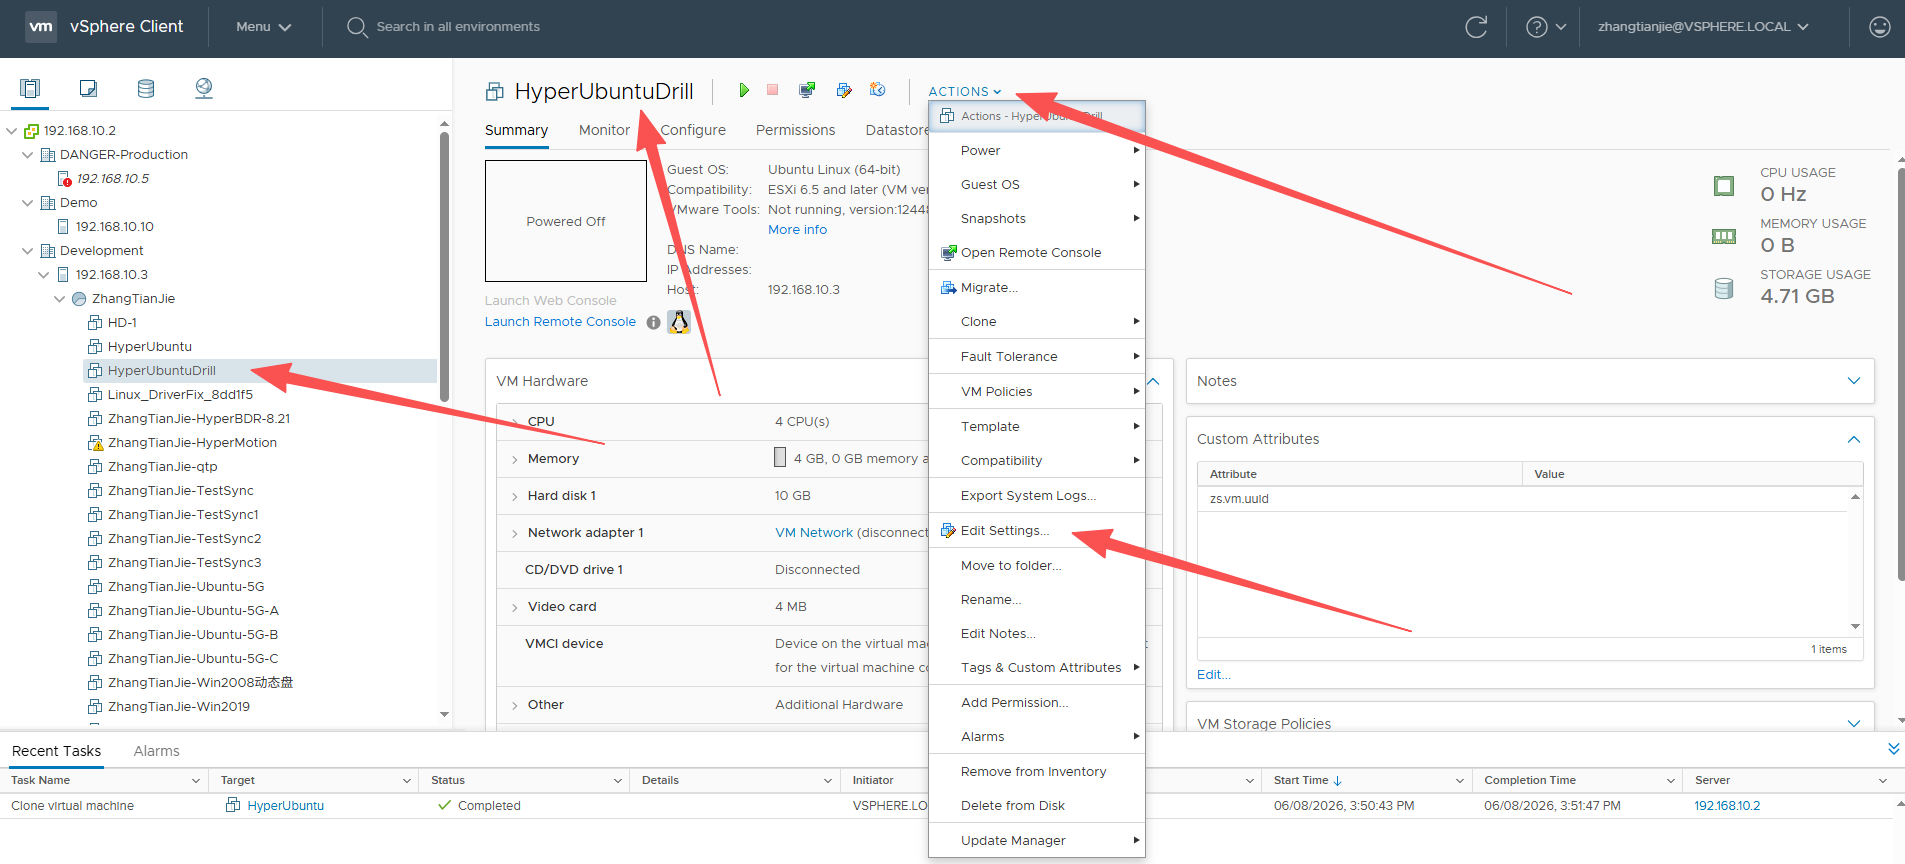Open help via the question mark icon
The image size is (1905, 864).
[x=1537, y=27]
